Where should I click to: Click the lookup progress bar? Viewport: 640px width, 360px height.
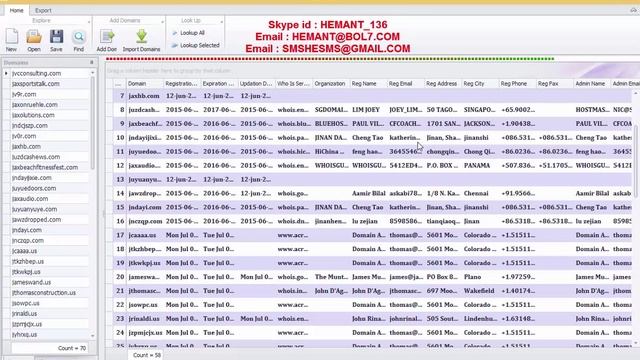330,59
